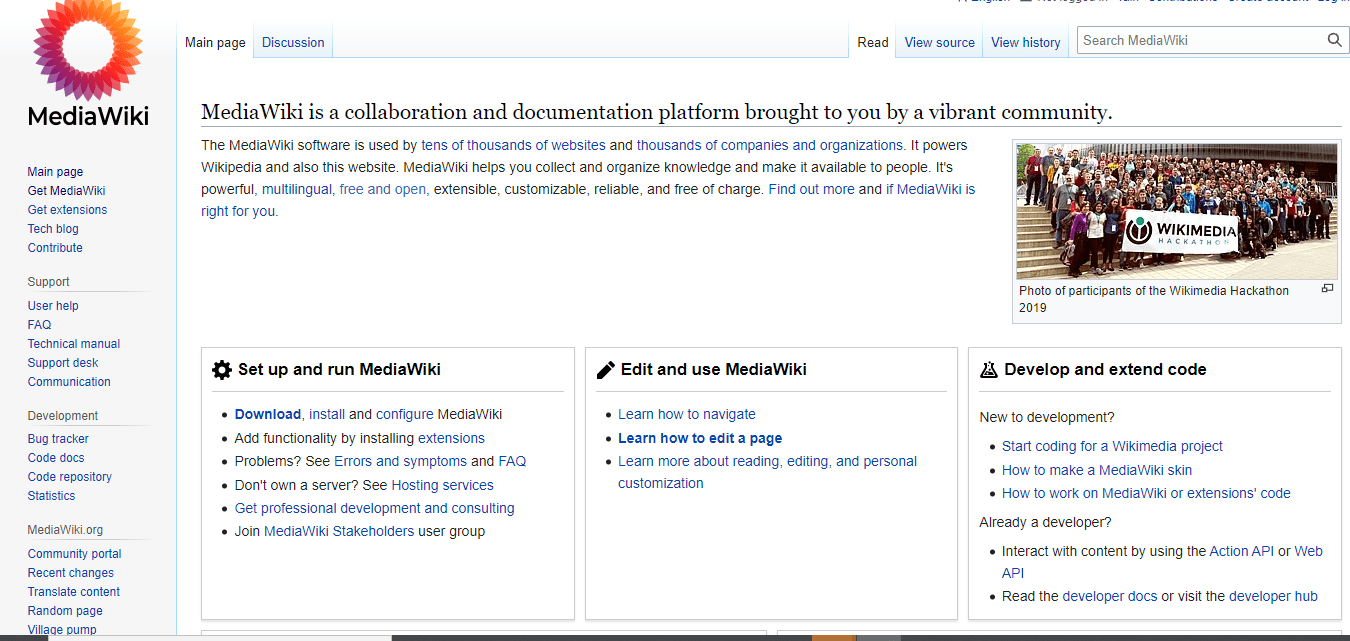The width and height of the screenshot is (1350, 641).
Task: Switch to the Main page tab
Action: (x=215, y=42)
